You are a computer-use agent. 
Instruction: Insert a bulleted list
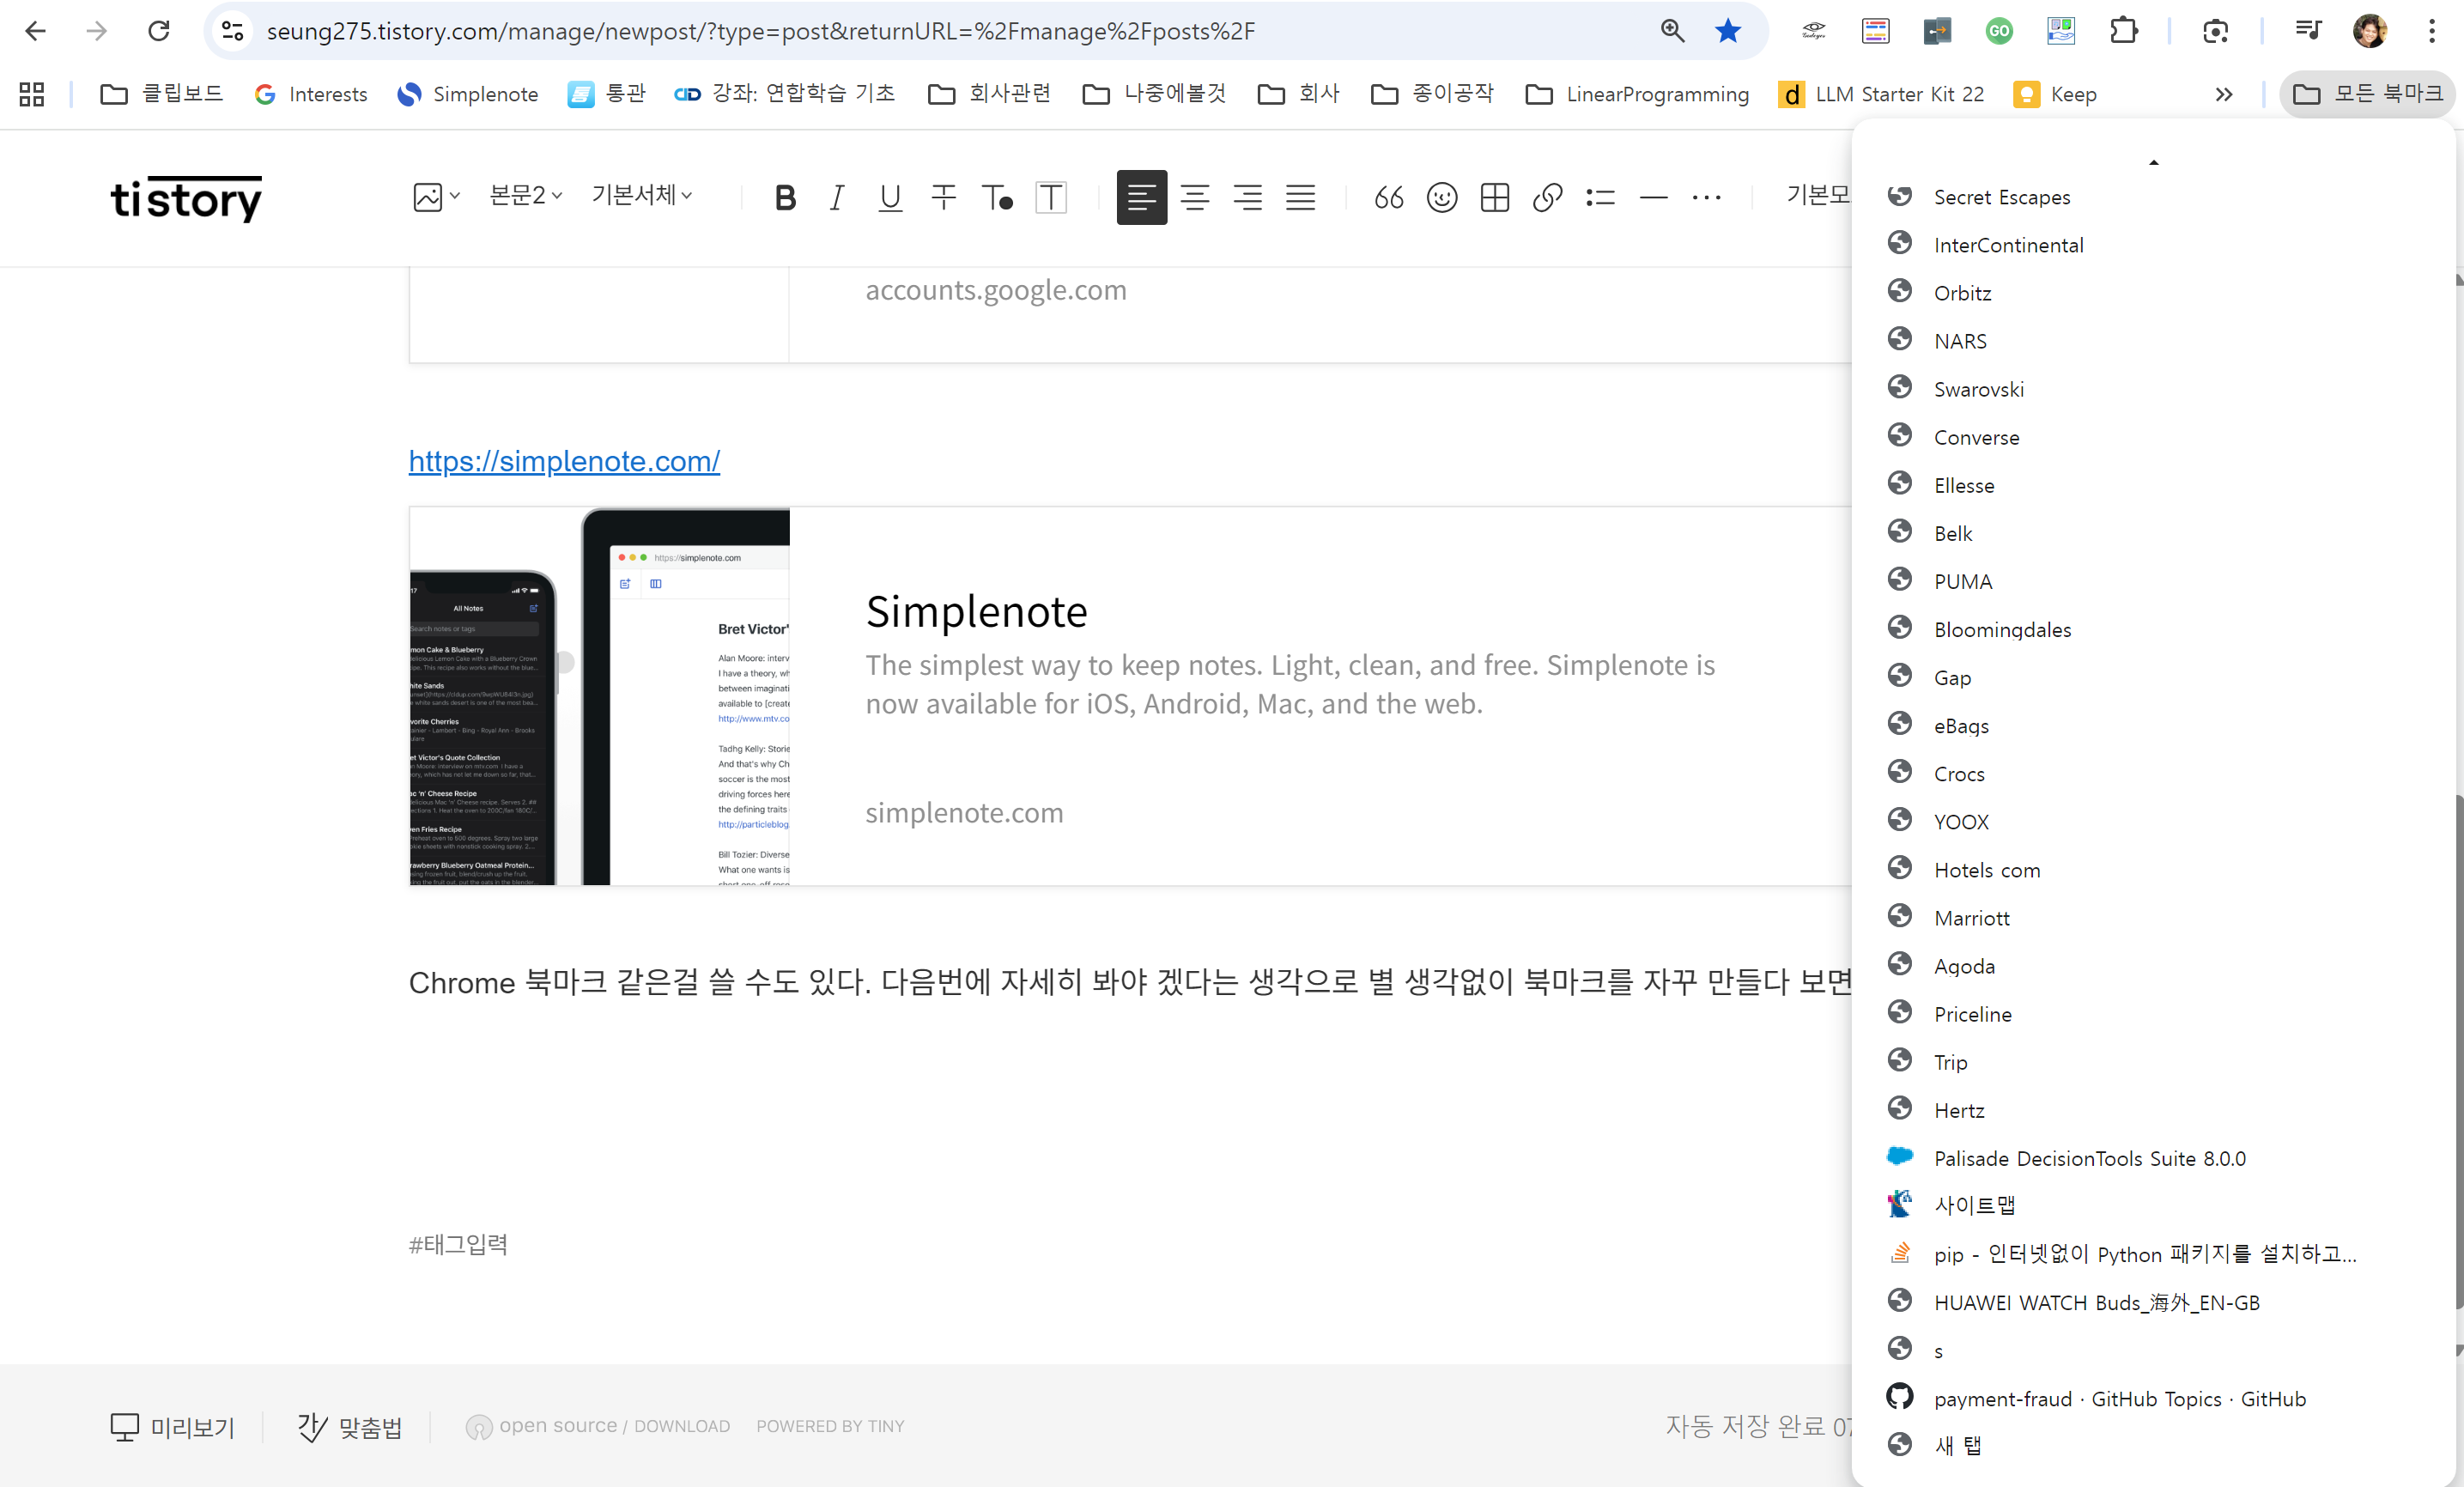pos(1600,197)
